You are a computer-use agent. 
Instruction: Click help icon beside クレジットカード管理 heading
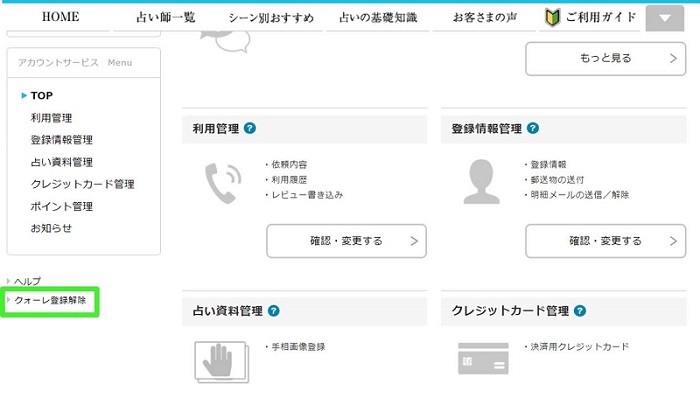pyautogui.click(x=580, y=311)
